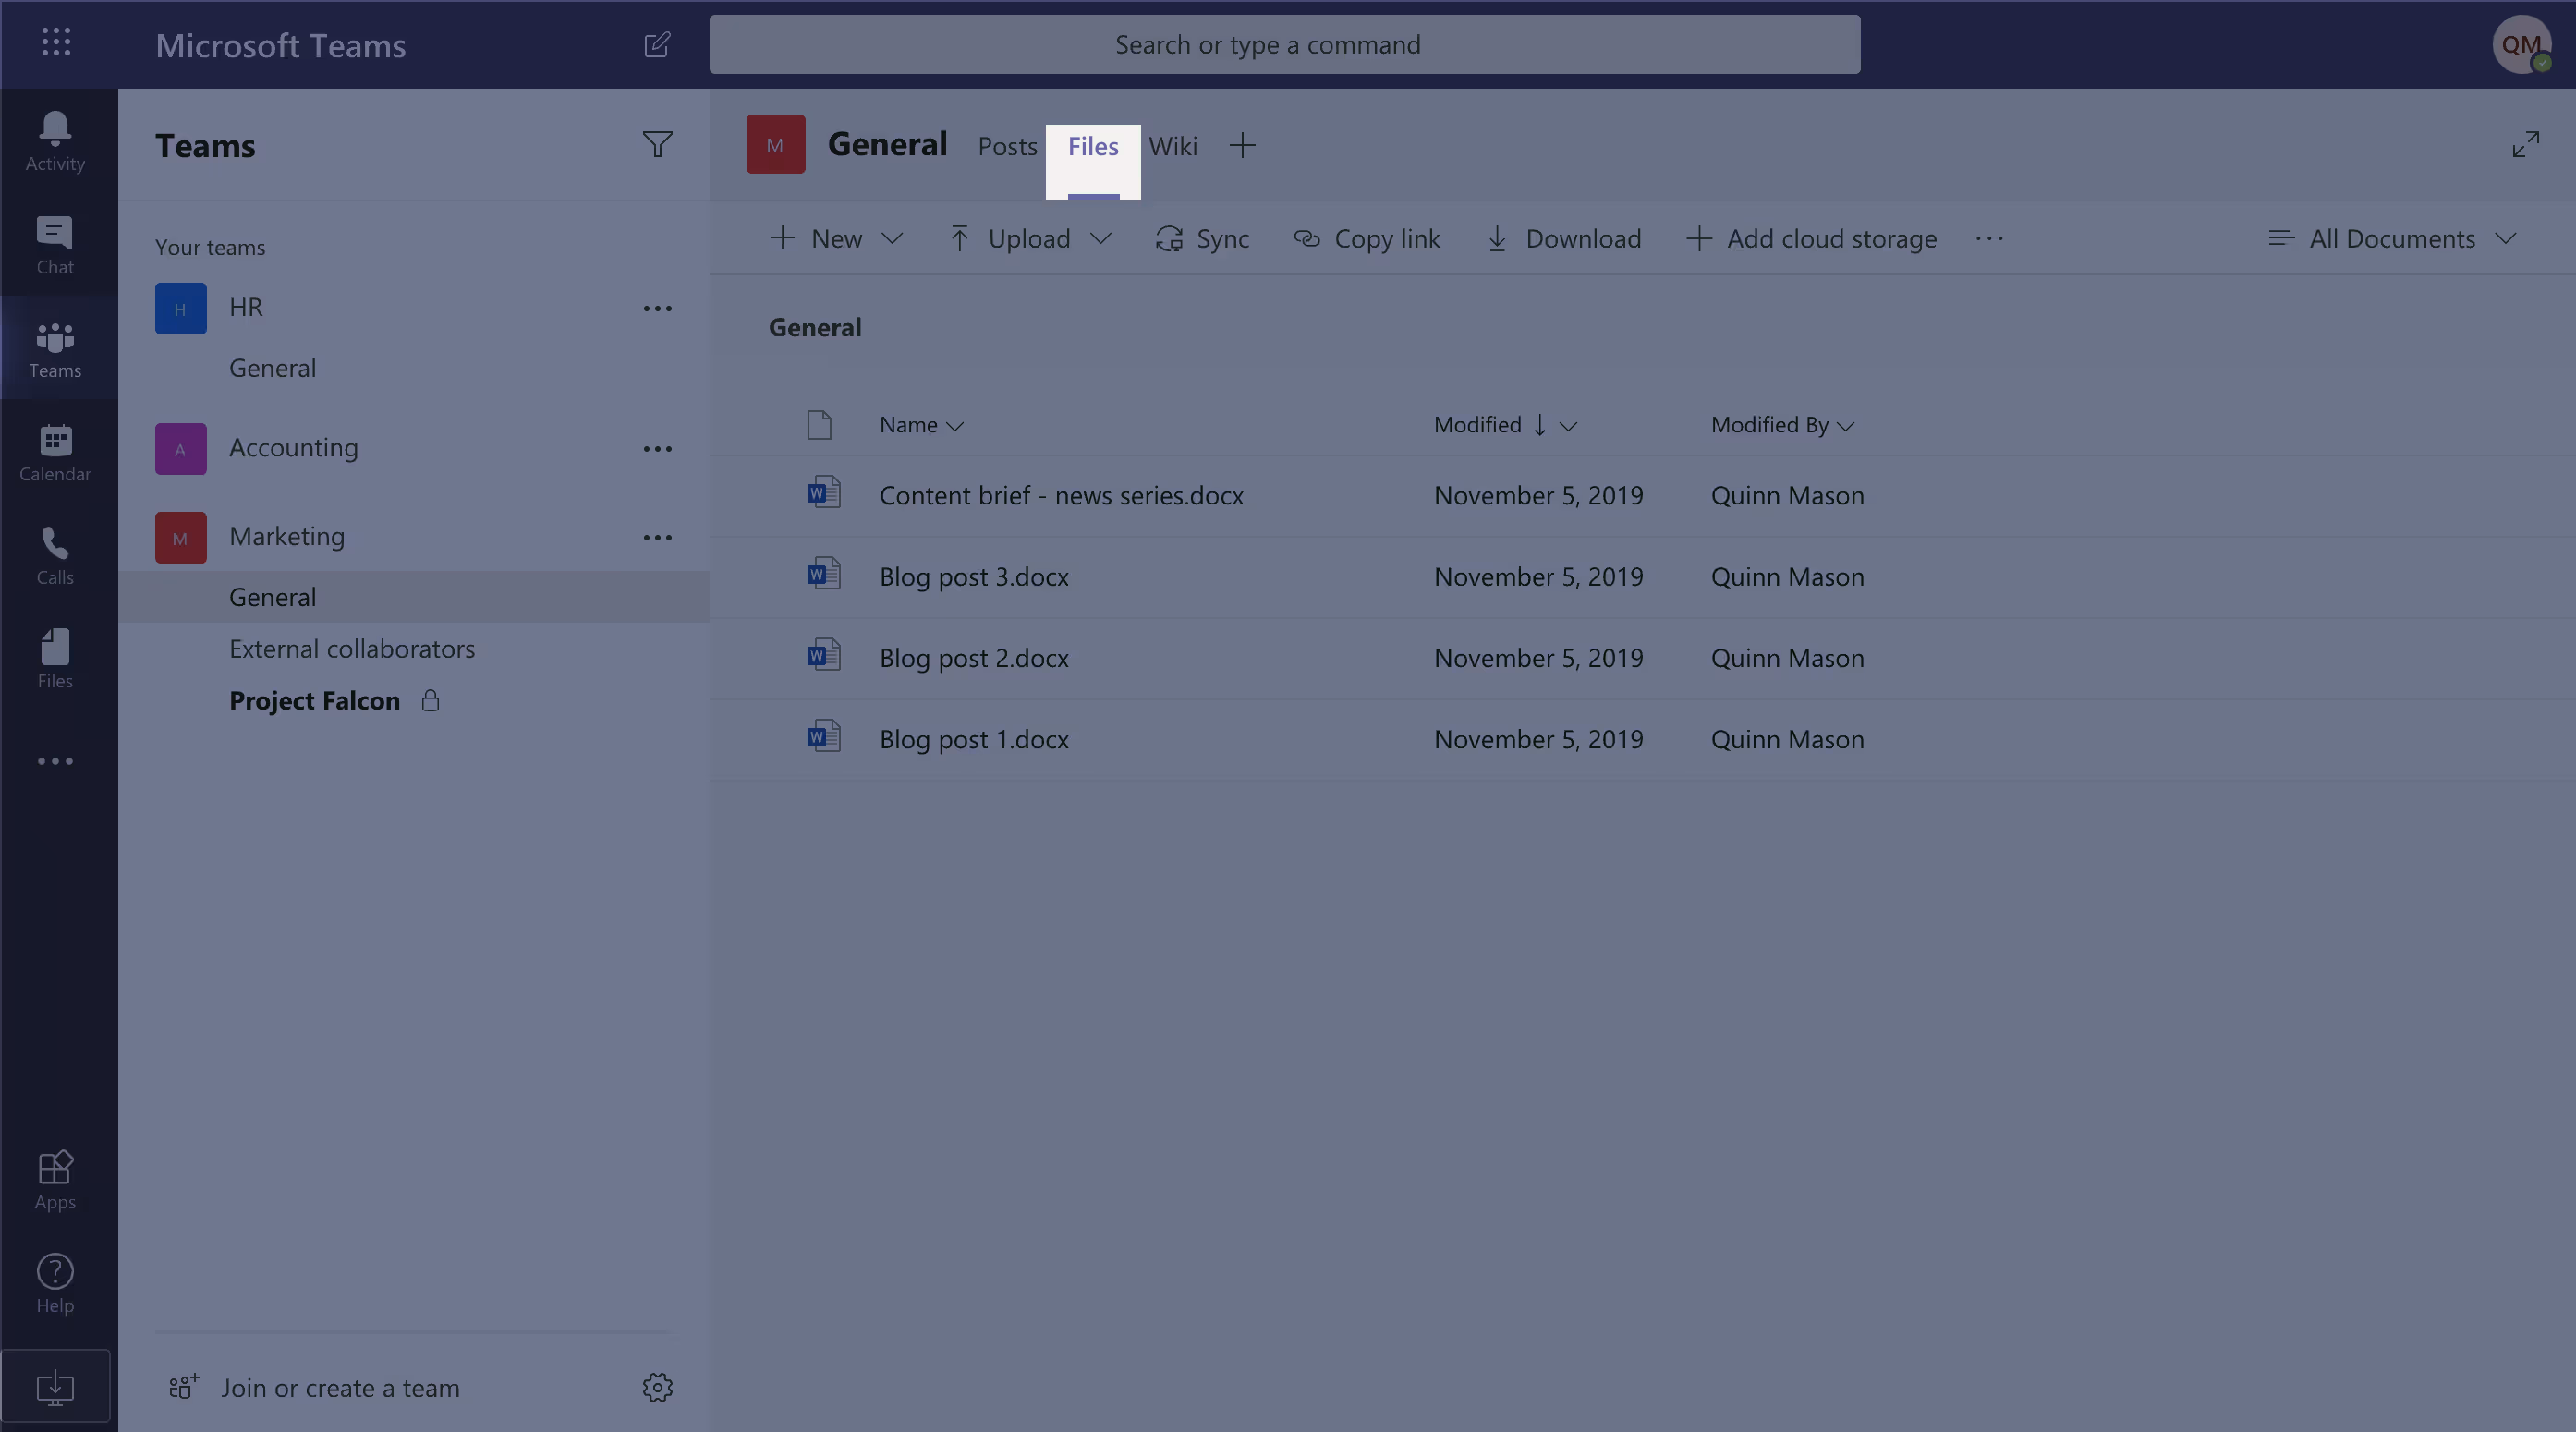Image resolution: width=2576 pixels, height=1432 pixels.
Task: Open Chat in the left rail
Action: click(55, 245)
